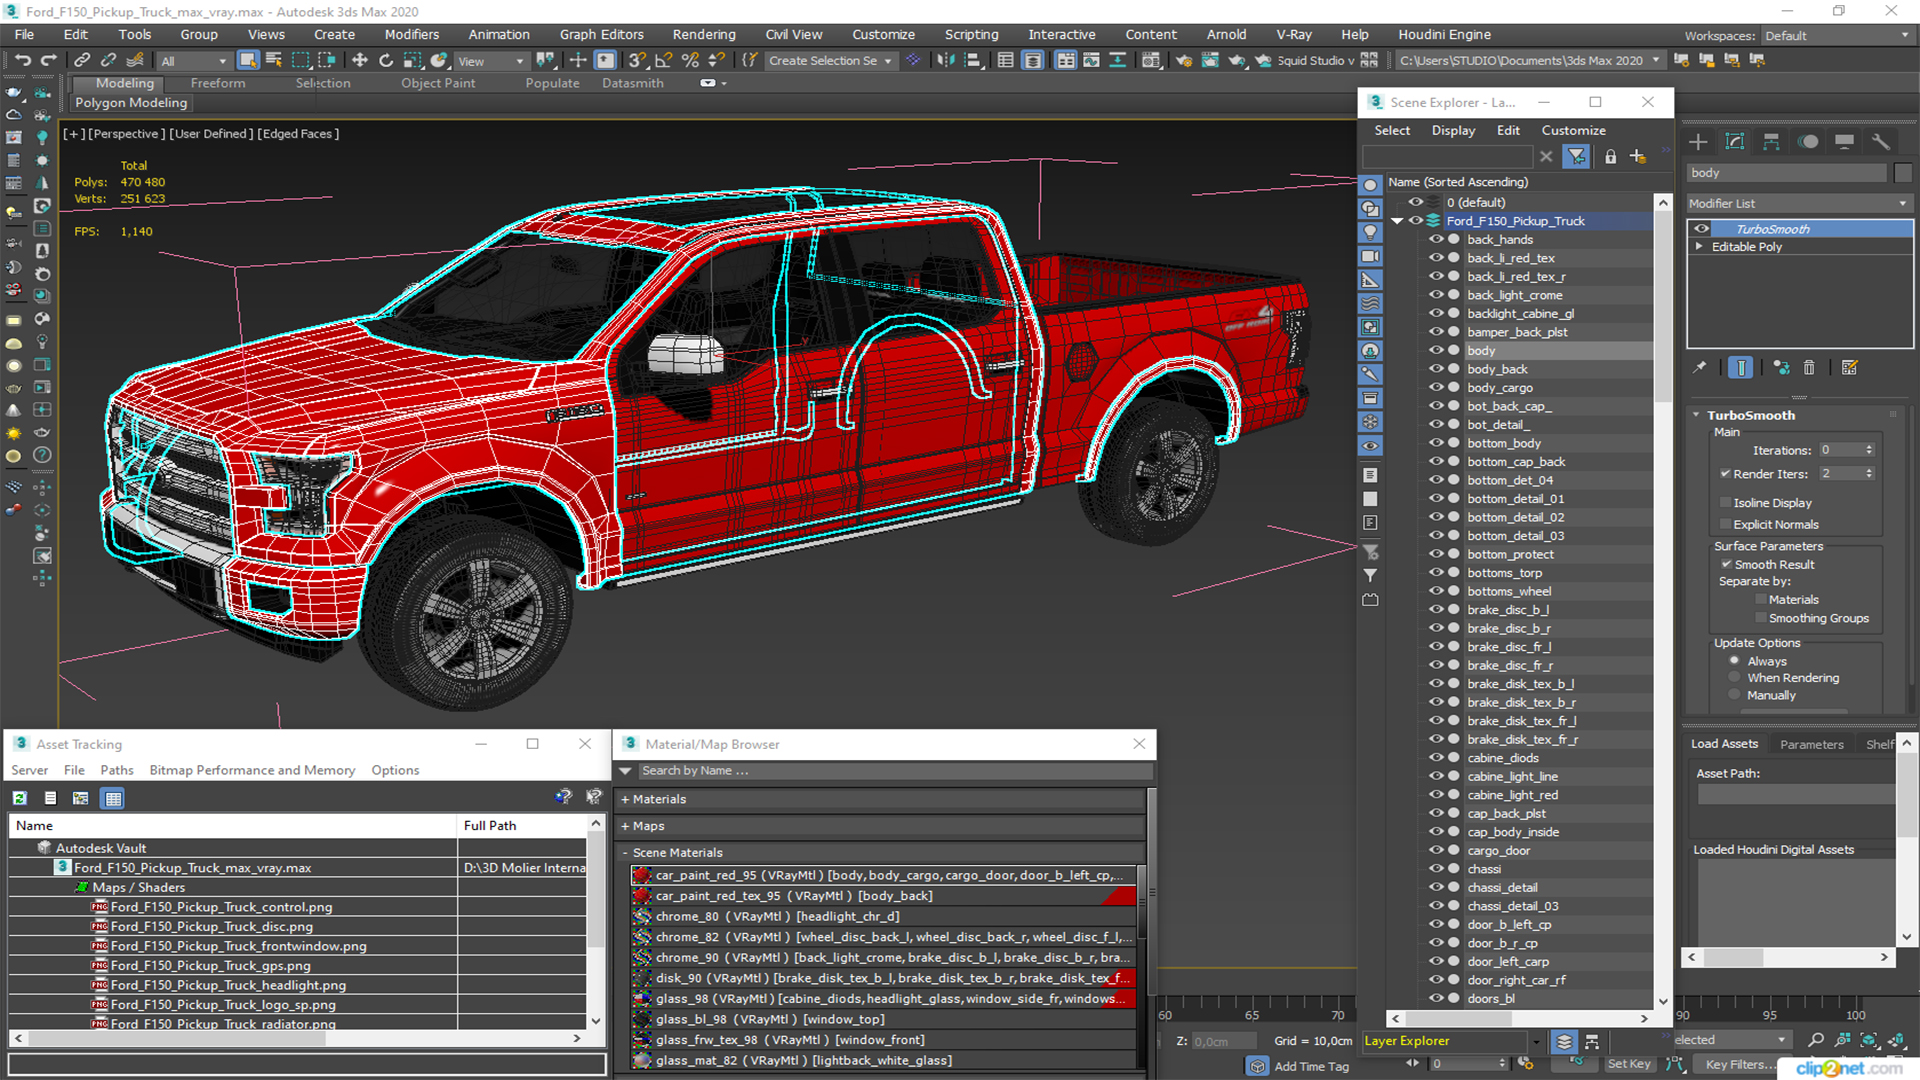Image resolution: width=1920 pixels, height=1080 pixels.
Task: Open Paths menu in Asset Tracking
Action: click(117, 770)
